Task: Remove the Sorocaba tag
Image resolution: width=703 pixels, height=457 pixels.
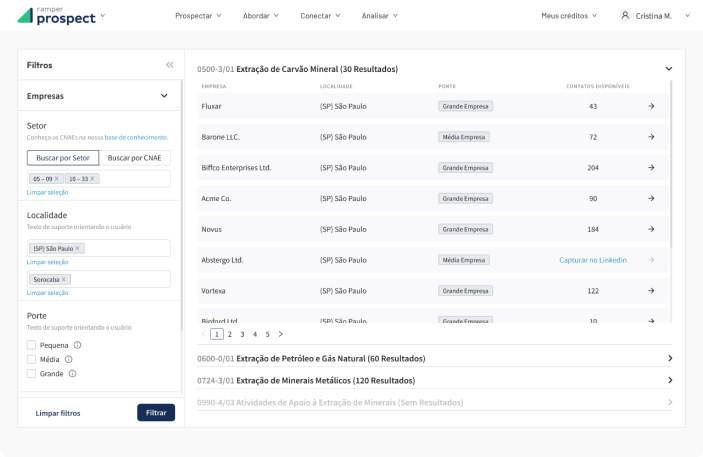Action: (64, 279)
